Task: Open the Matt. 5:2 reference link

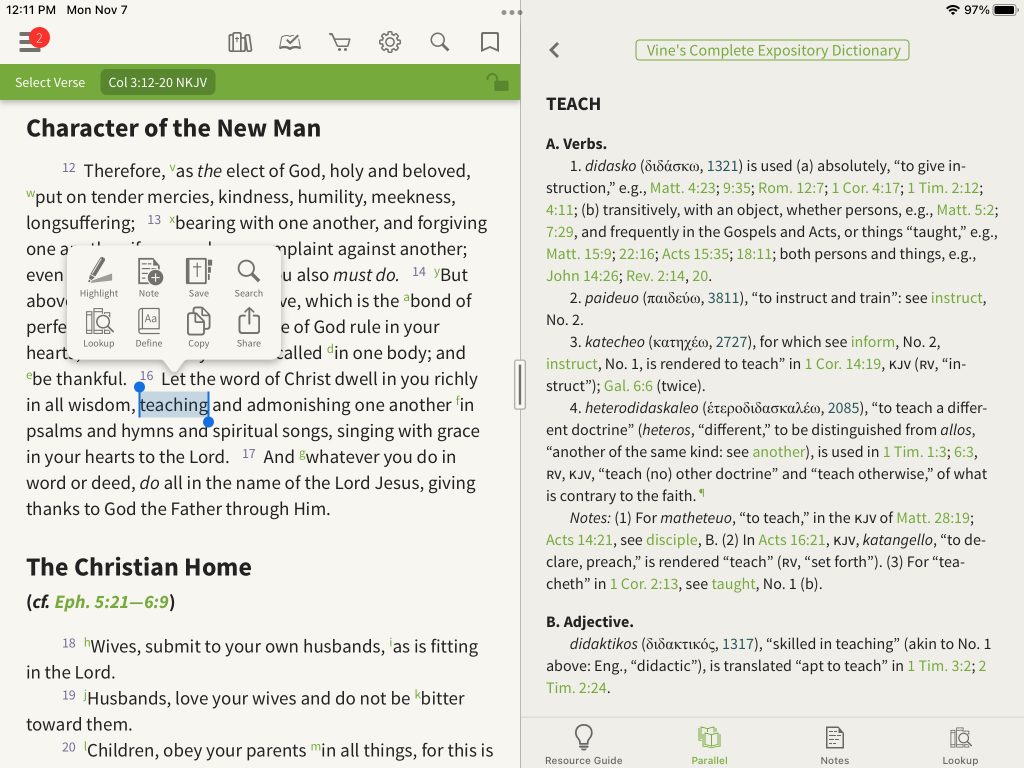Action: pos(965,210)
